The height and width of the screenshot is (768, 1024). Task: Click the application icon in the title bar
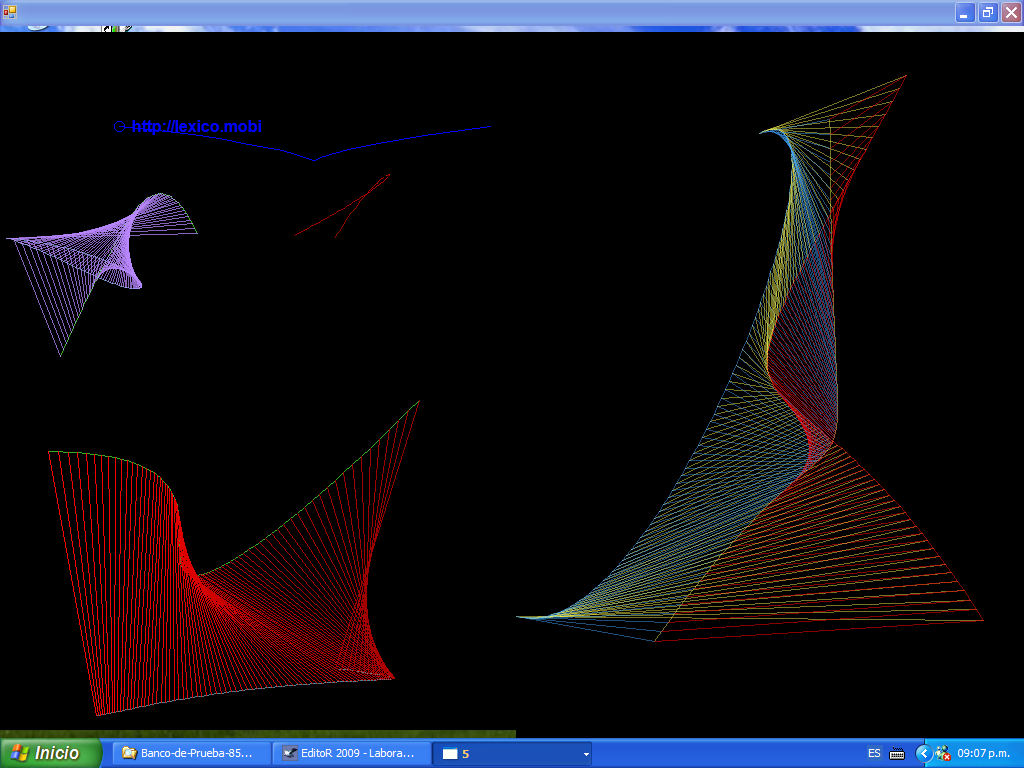click(10, 12)
